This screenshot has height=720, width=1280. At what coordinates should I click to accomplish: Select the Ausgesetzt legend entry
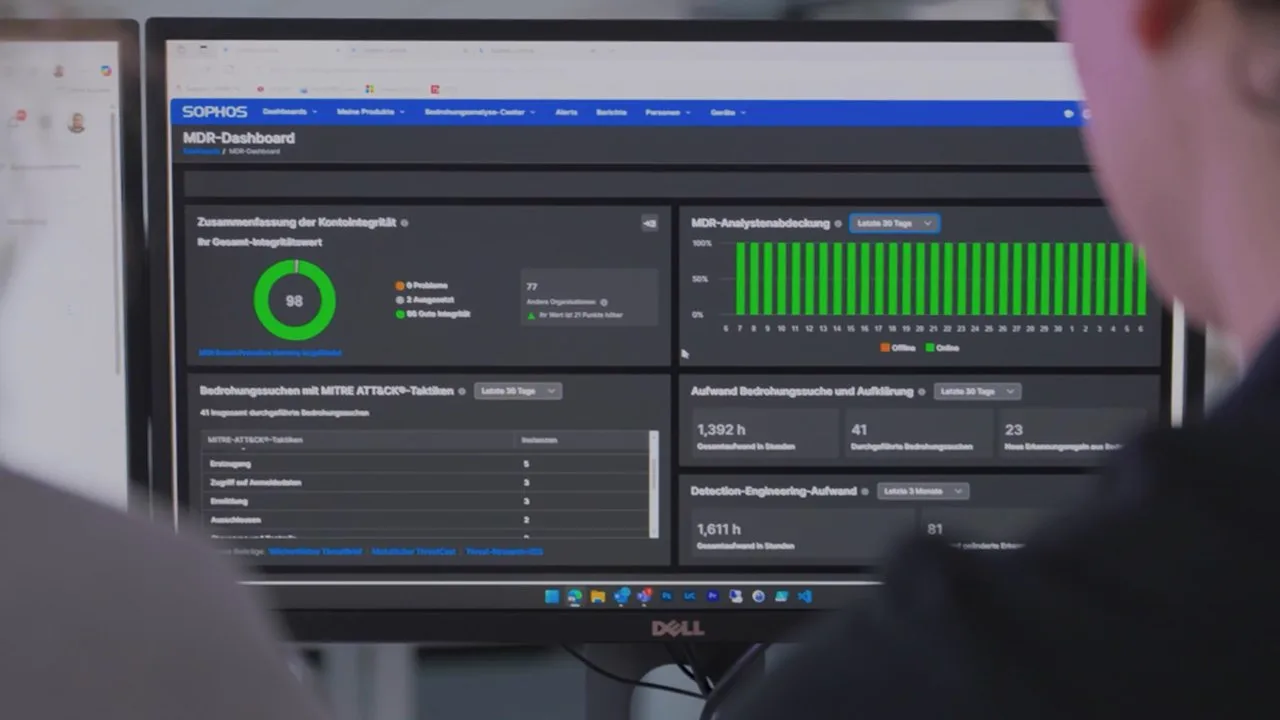[424, 300]
